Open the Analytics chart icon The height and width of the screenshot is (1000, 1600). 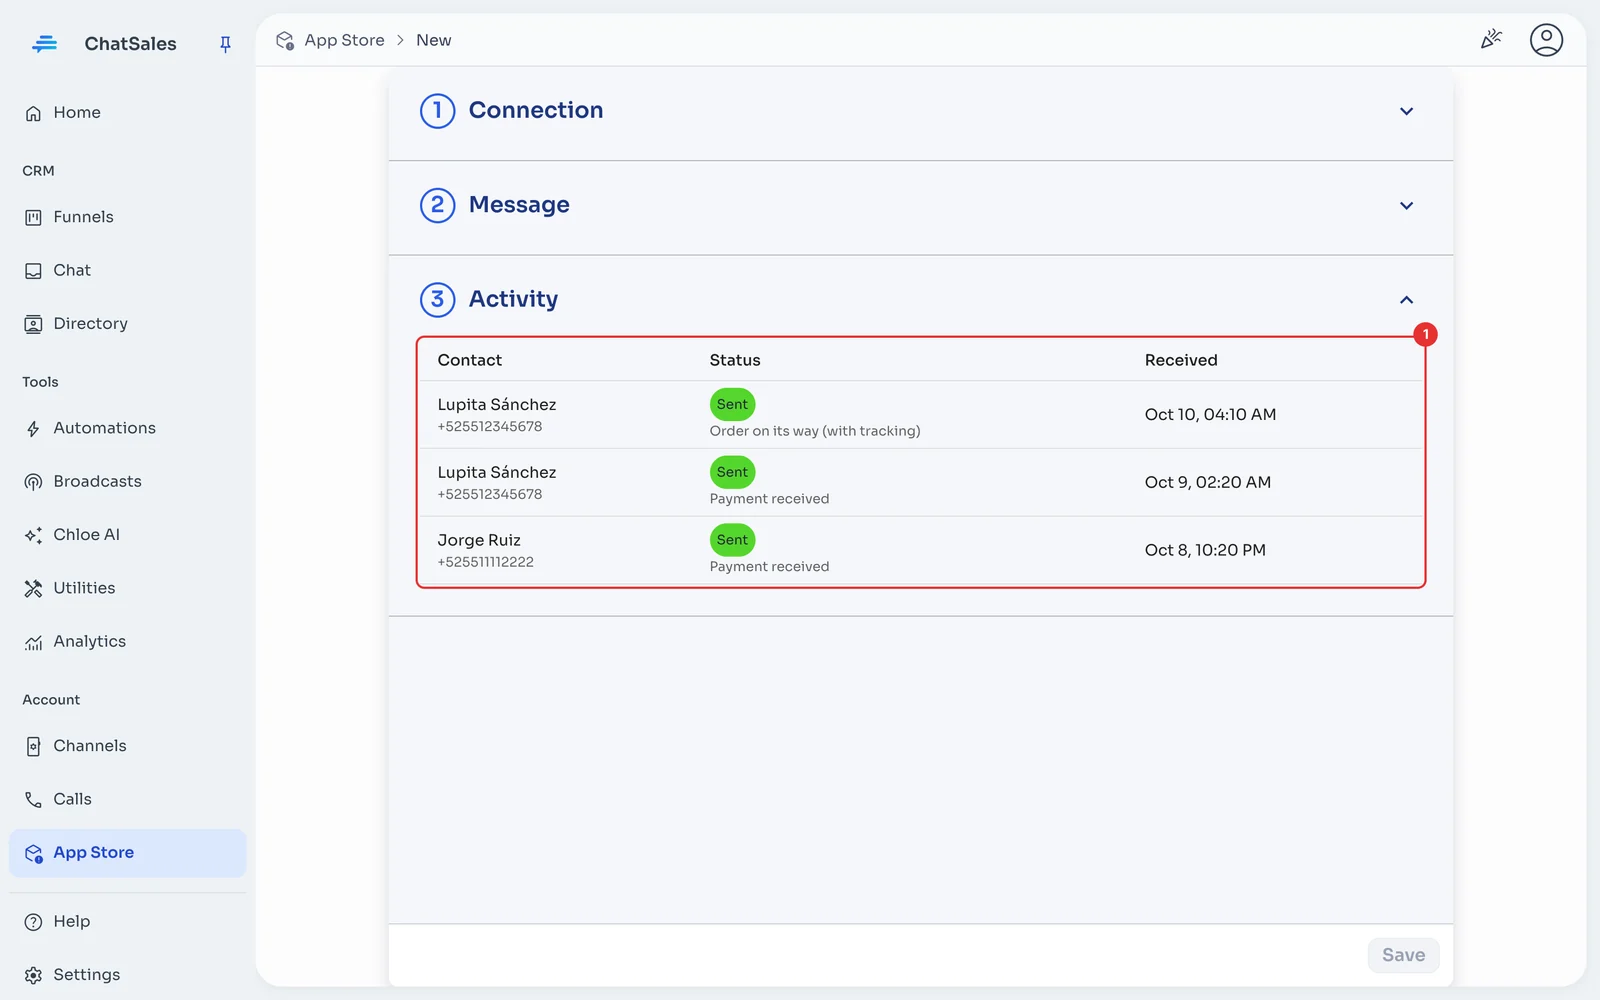[33, 642]
